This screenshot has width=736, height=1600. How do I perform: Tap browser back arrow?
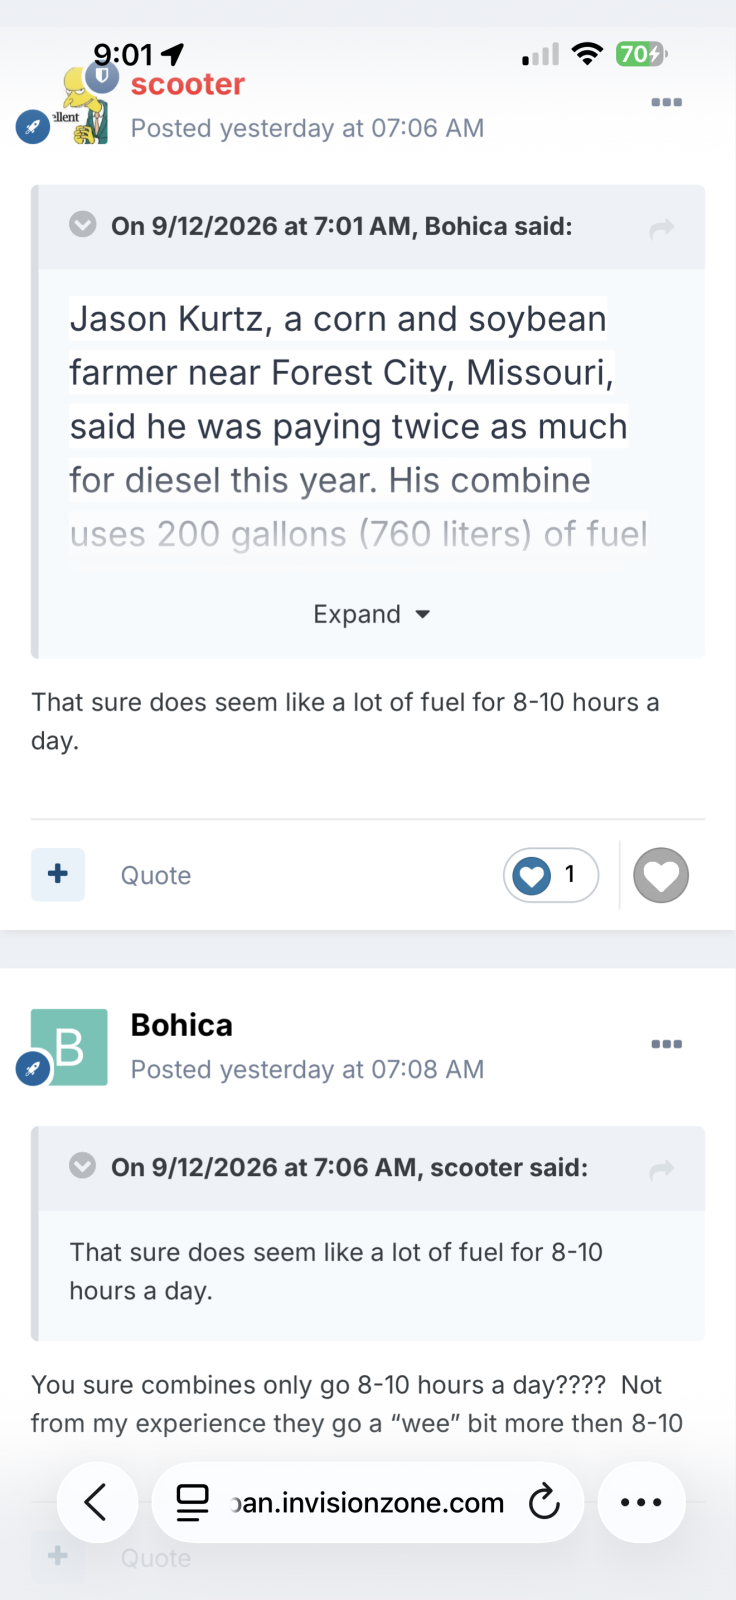pyautogui.click(x=97, y=1502)
